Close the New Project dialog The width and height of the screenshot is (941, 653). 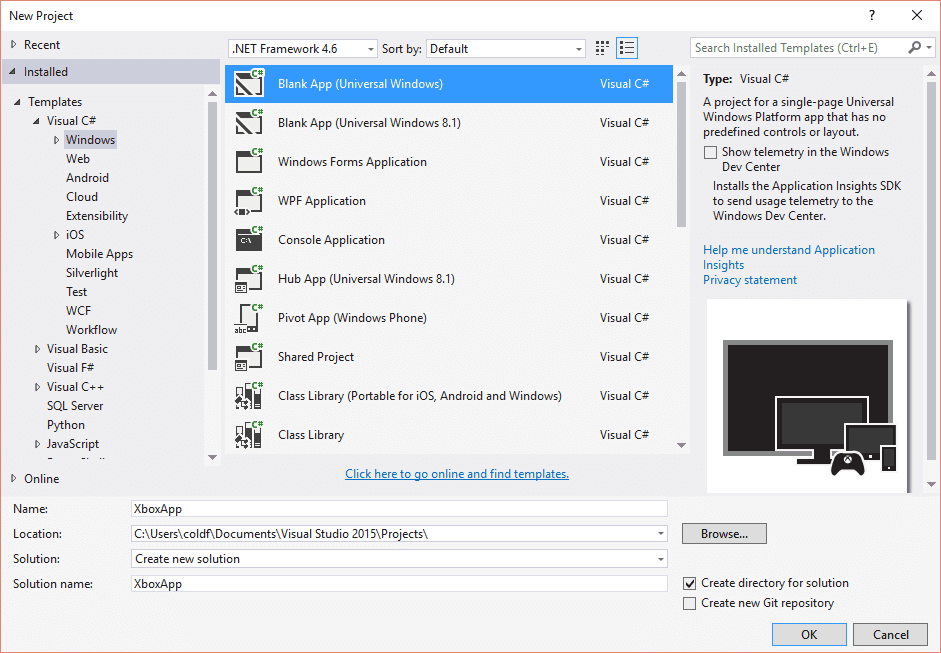click(x=917, y=16)
